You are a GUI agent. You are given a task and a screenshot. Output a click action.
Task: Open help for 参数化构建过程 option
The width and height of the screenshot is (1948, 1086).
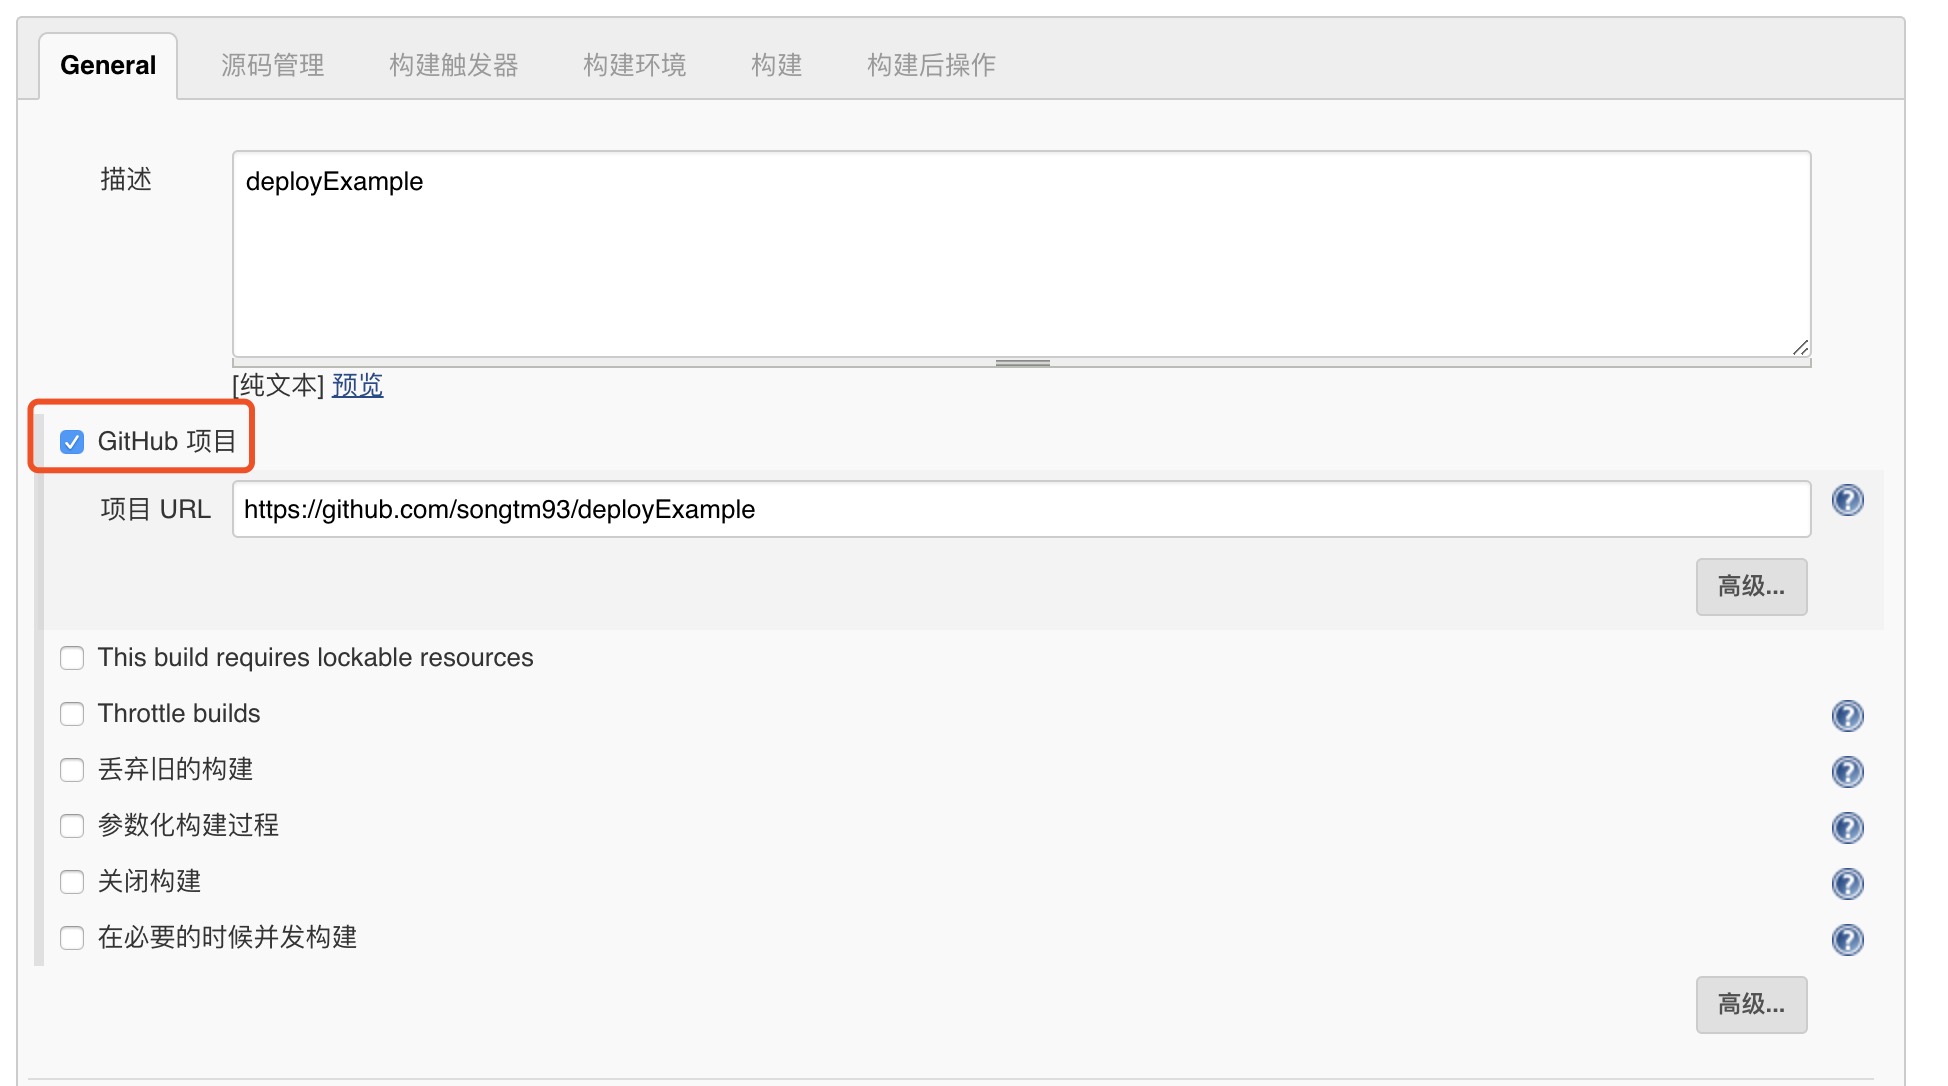[x=1847, y=827]
